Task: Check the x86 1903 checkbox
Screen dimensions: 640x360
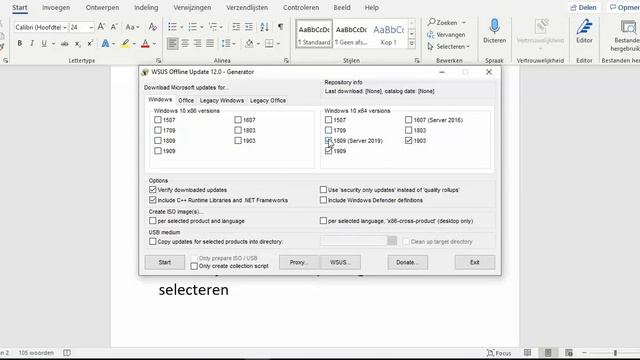Action: click(x=238, y=141)
